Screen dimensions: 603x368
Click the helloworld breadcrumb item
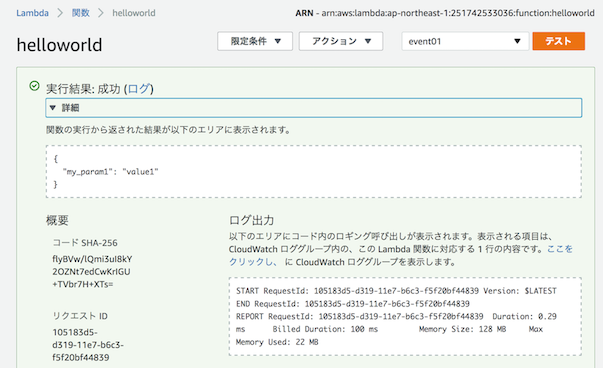[x=134, y=13]
